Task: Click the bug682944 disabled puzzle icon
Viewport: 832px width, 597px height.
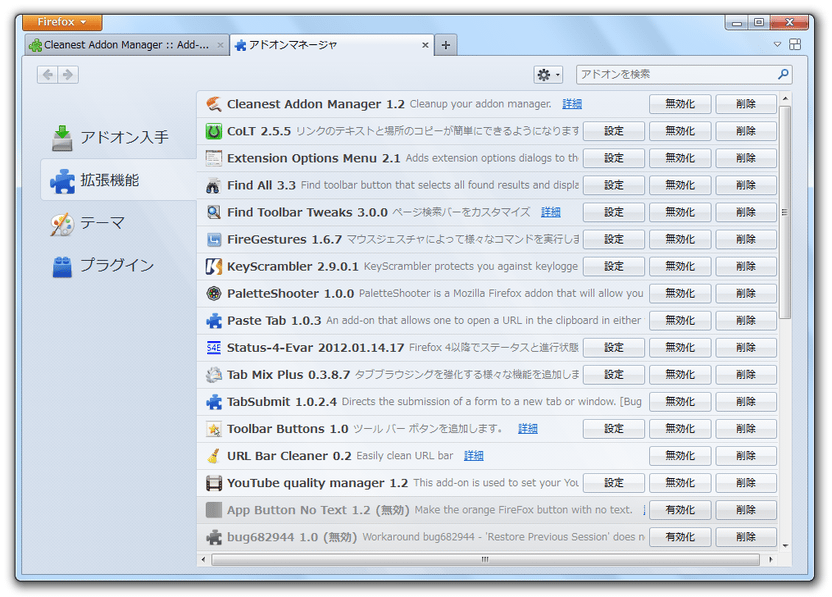Action: point(214,537)
